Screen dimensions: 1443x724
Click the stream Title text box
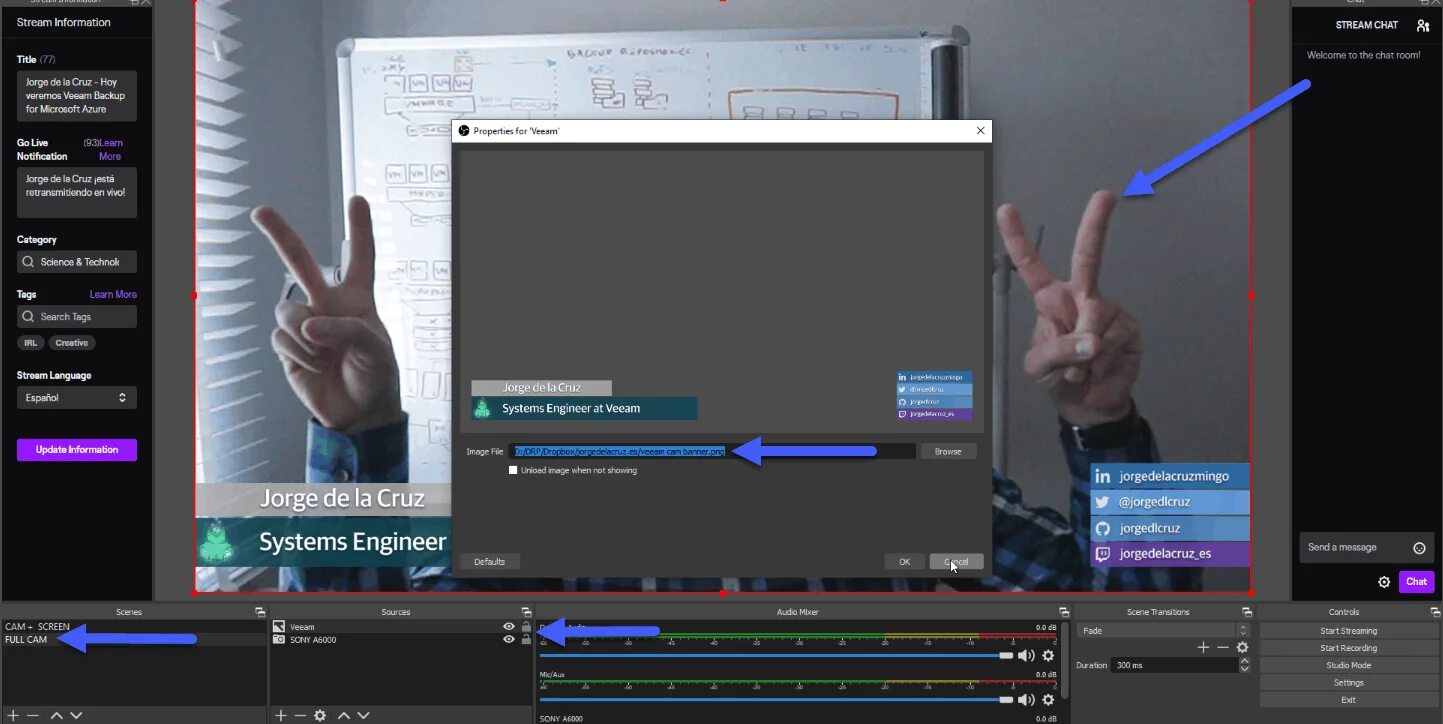point(77,96)
